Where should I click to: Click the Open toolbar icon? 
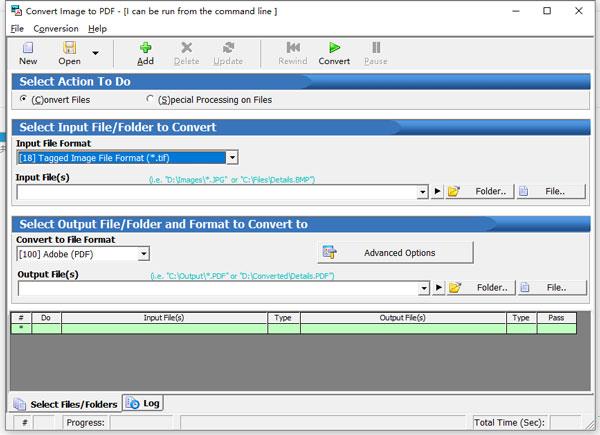click(69, 48)
